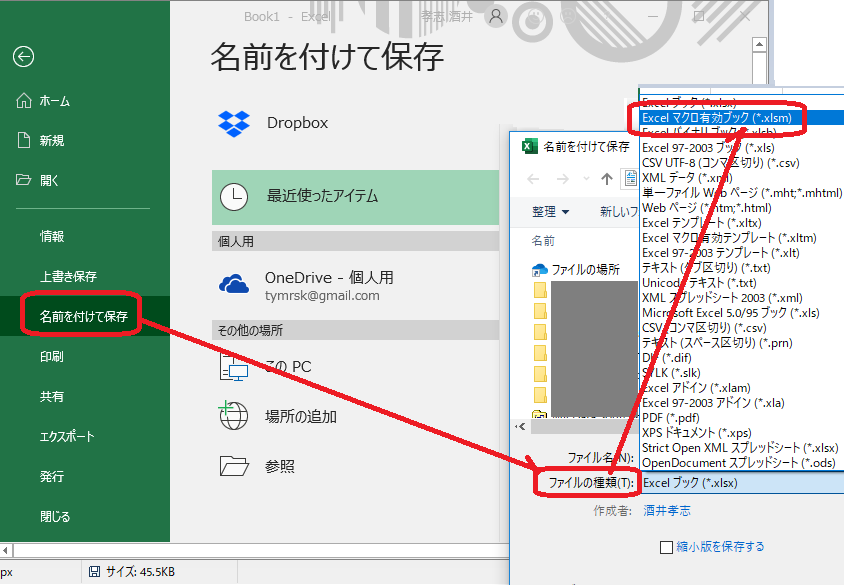Image resolution: width=844 pixels, height=586 pixels.
Task: Select XPS ドキュメント (*.xps)
Action: pyautogui.click(x=743, y=433)
